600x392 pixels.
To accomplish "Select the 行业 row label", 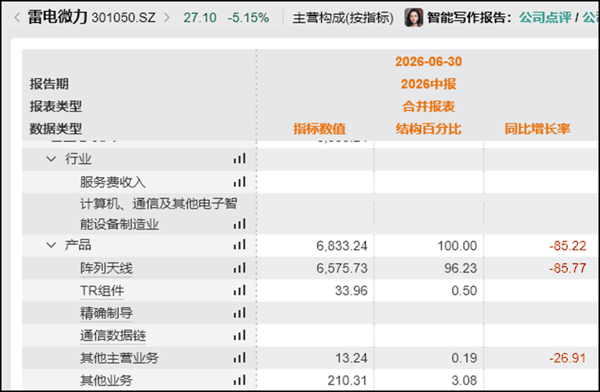I will [x=78, y=158].
